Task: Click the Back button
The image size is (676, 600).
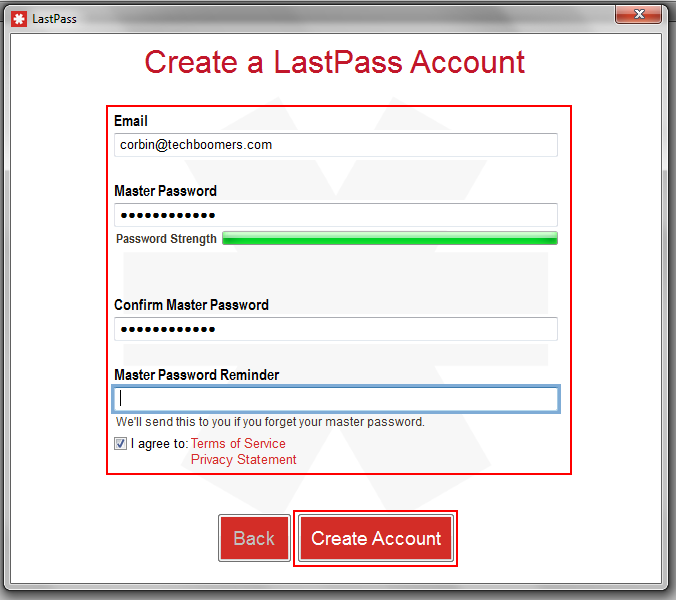Action: pyautogui.click(x=254, y=538)
